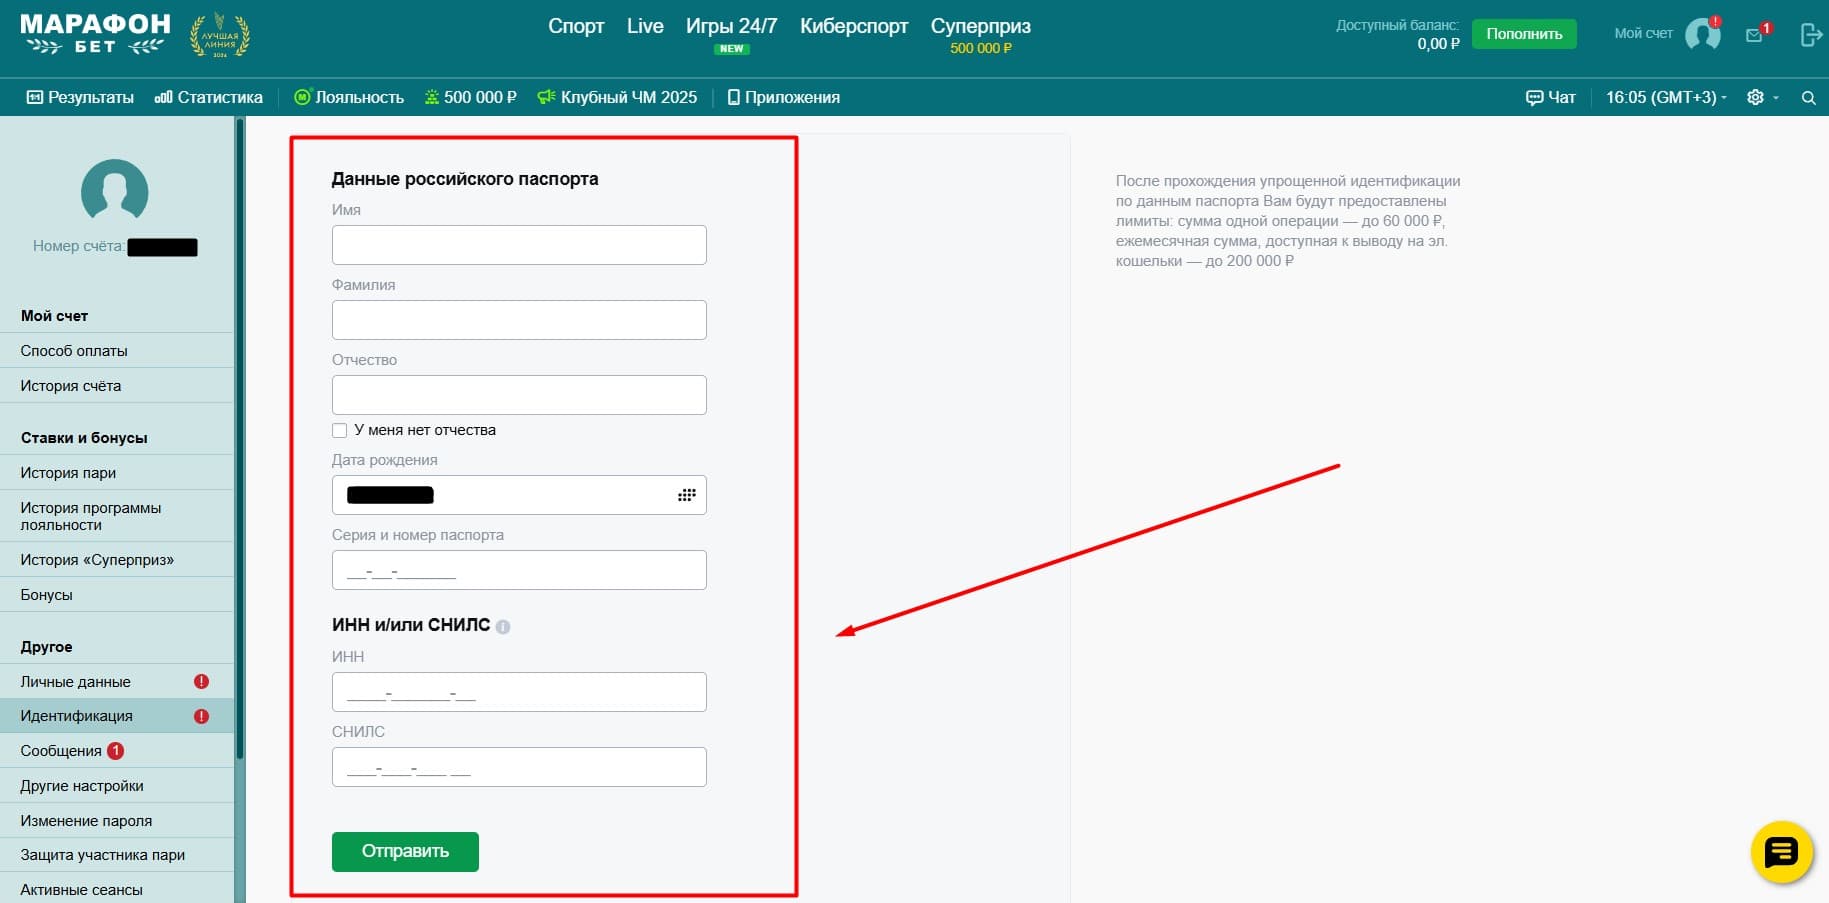Open Статистика page
This screenshot has height=903, width=1829.
coord(208,97)
